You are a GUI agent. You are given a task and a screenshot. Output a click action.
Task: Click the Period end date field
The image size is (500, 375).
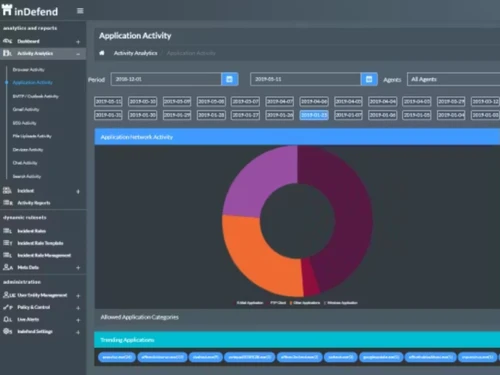click(305, 79)
